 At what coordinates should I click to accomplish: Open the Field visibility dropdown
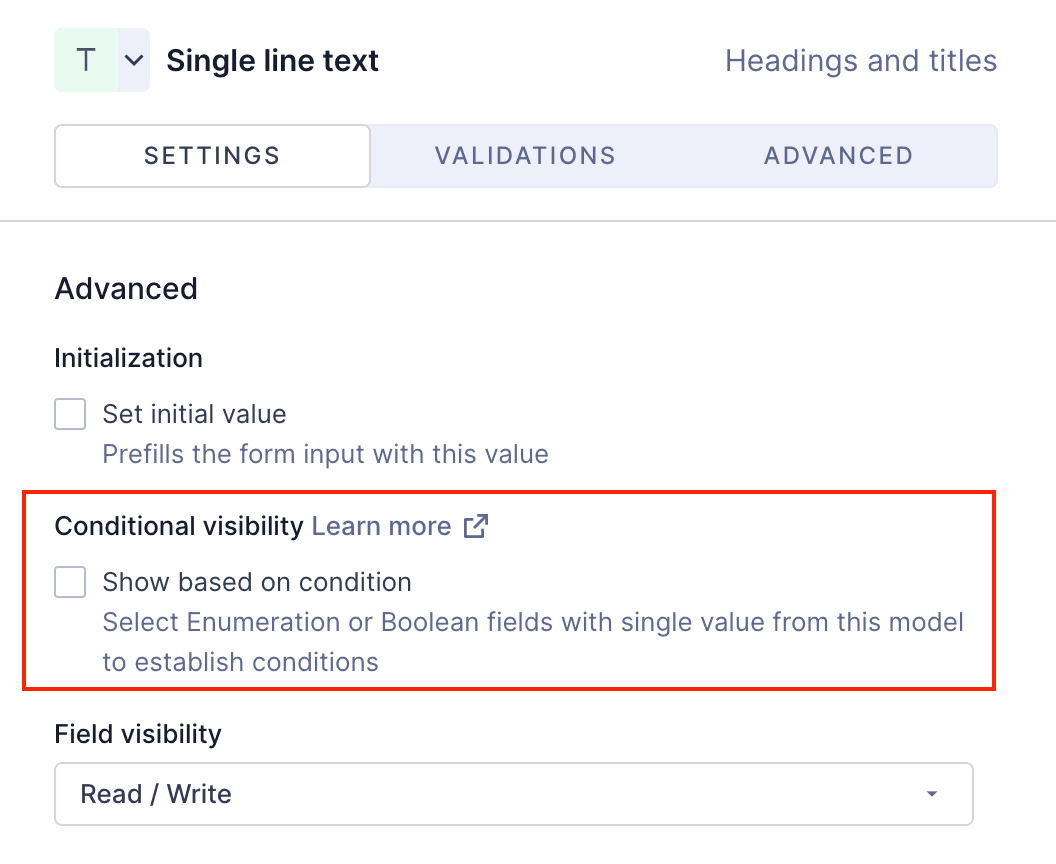[513, 793]
